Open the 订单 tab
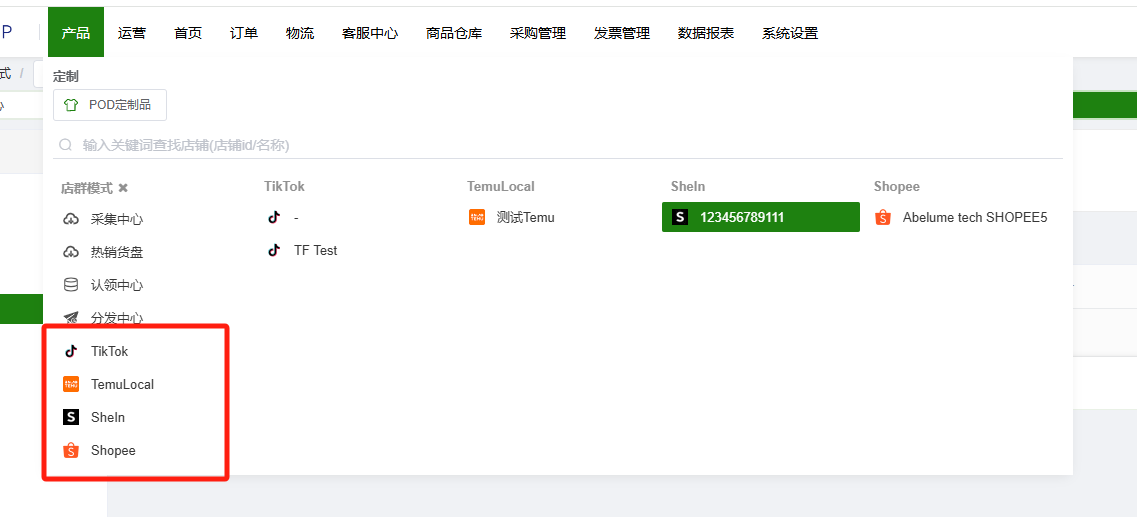 point(244,33)
